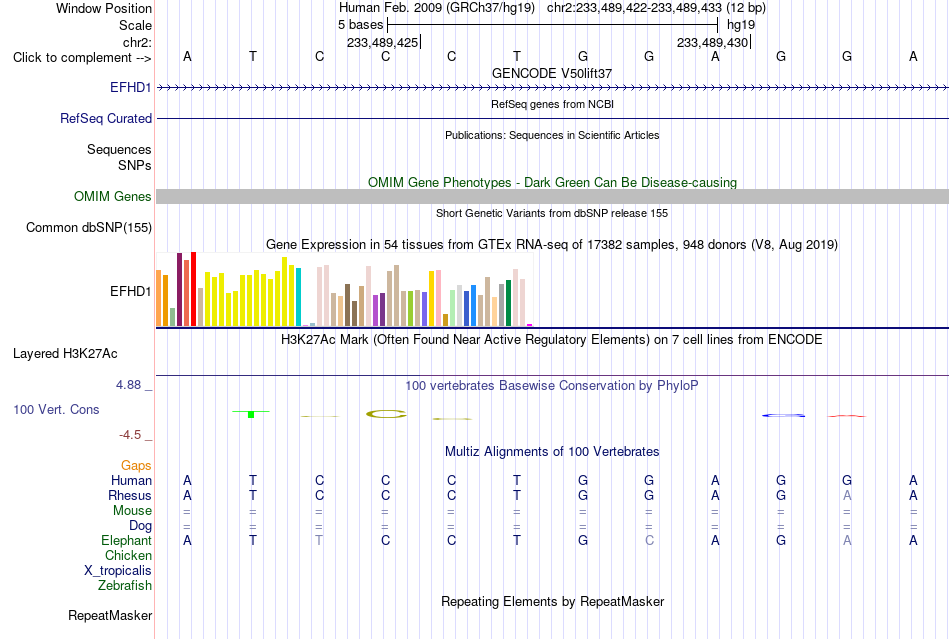This screenshot has width=950, height=639.
Task: Click the green T conservation bar in PhyloP track
Action: 251,414
